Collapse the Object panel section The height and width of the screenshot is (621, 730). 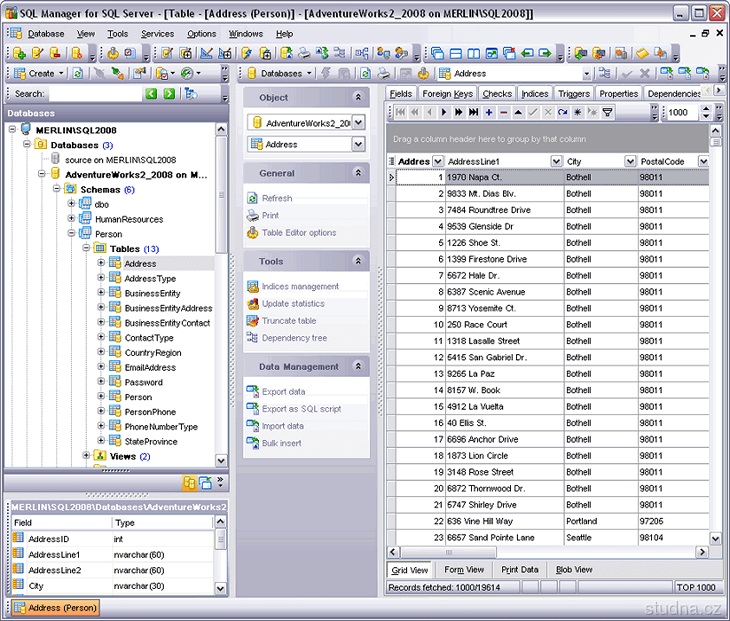click(x=358, y=98)
